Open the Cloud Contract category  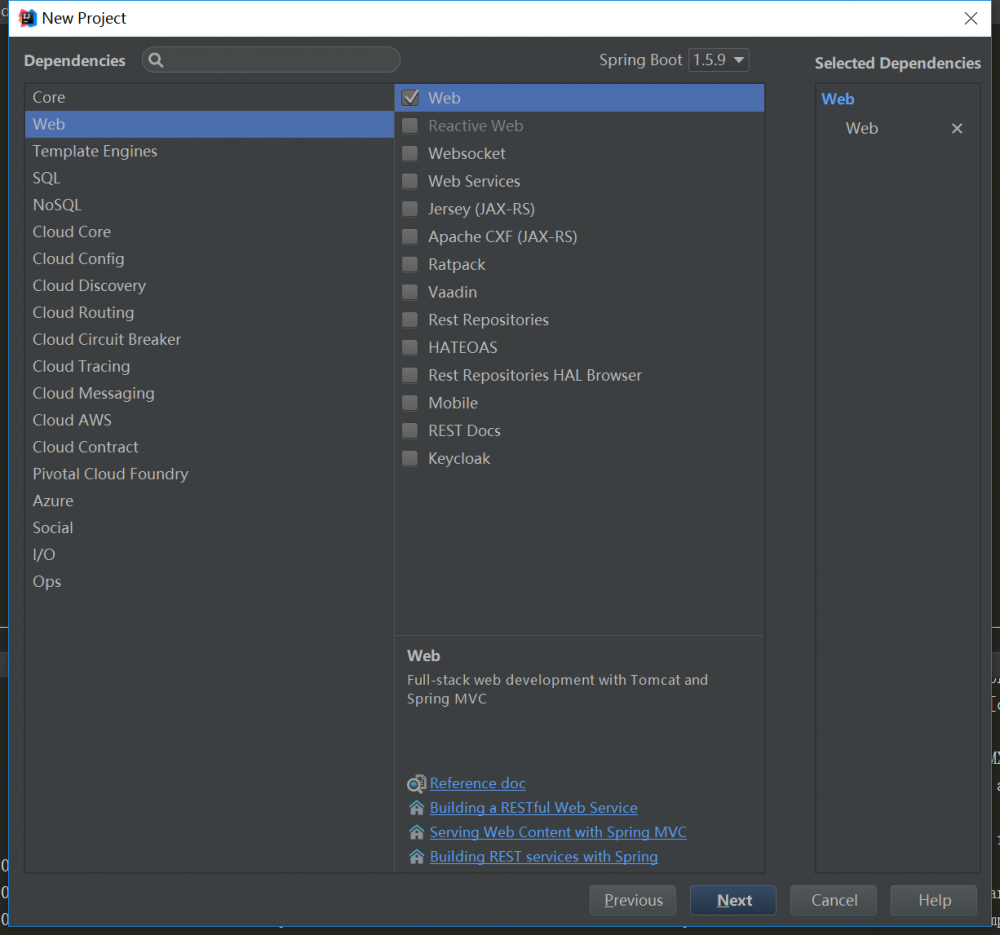point(209,447)
